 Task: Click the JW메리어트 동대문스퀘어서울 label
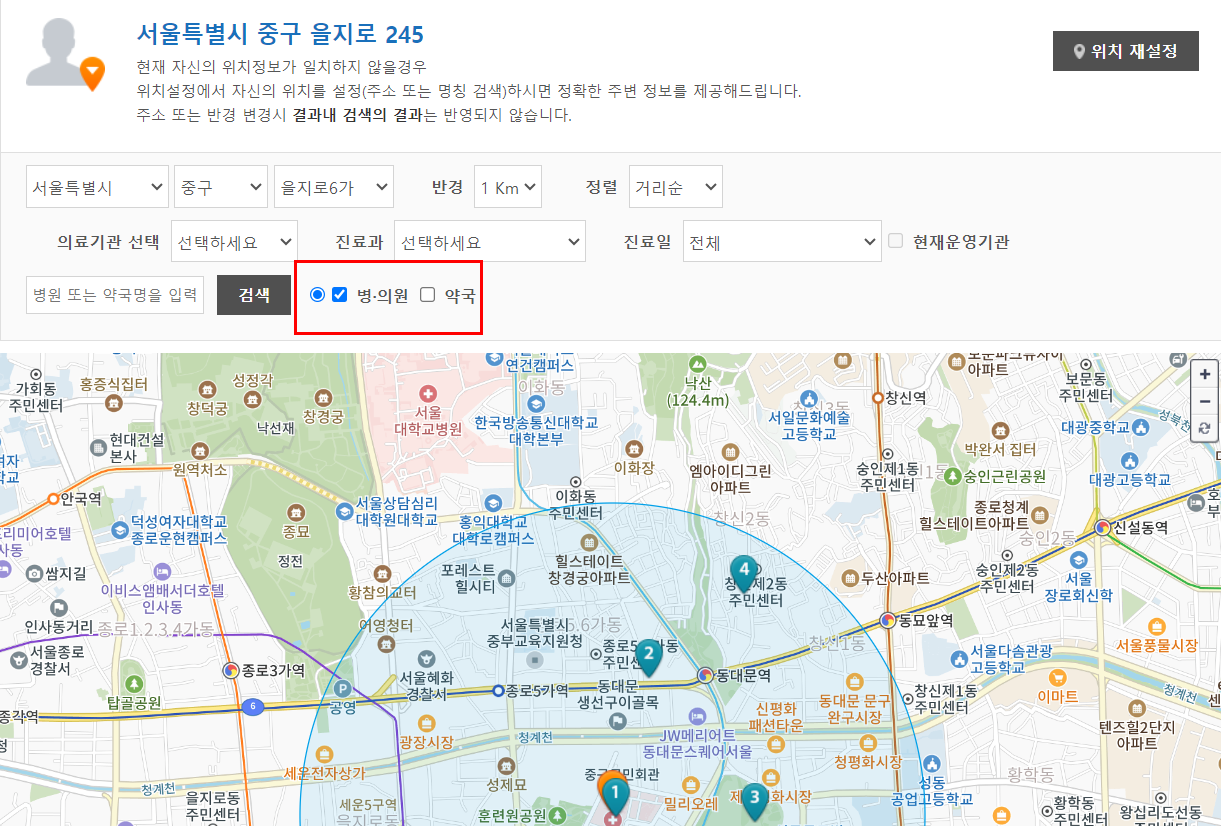click(697, 743)
